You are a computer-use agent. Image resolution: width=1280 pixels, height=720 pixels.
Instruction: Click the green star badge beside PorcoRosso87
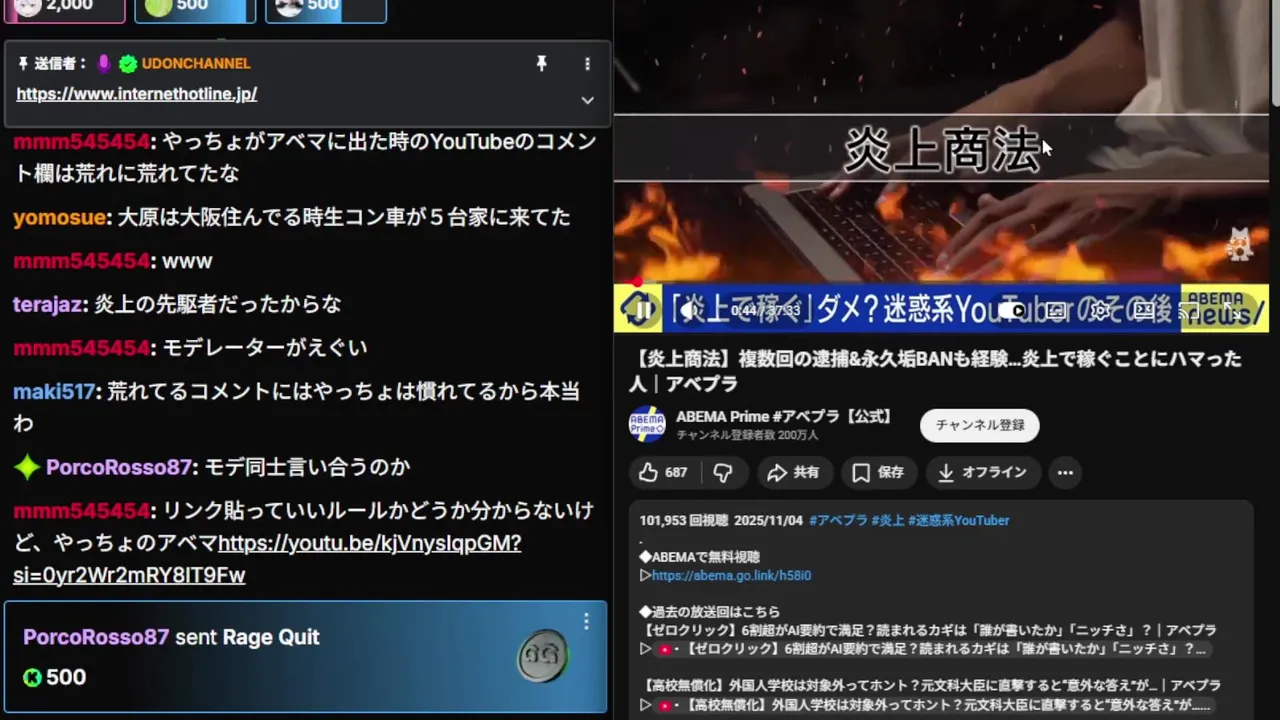pos(27,467)
